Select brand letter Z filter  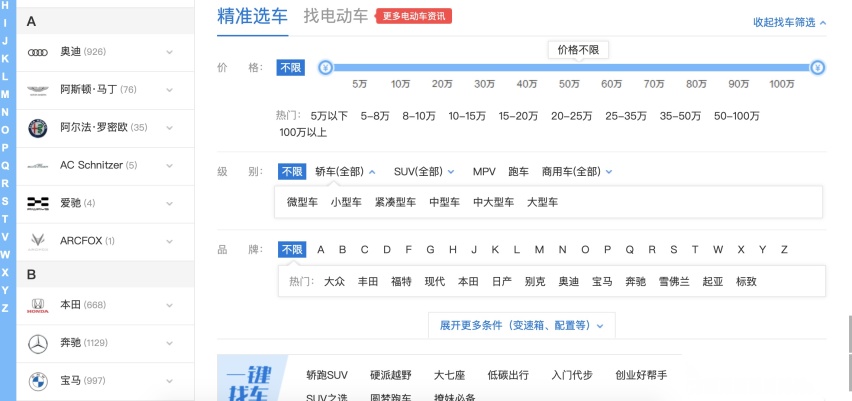pos(784,250)
